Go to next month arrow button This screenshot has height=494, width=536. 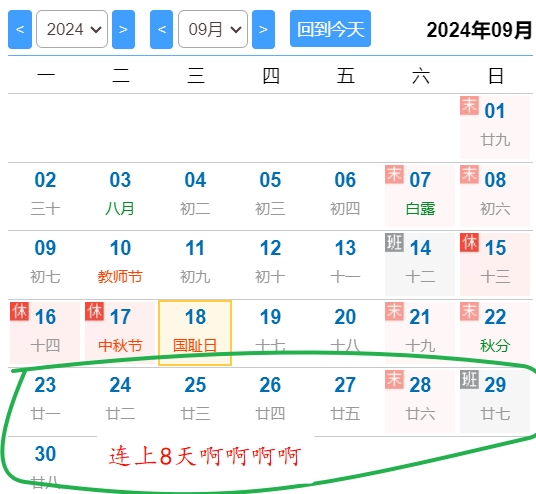pyautogui.click(x=263, y=29)
